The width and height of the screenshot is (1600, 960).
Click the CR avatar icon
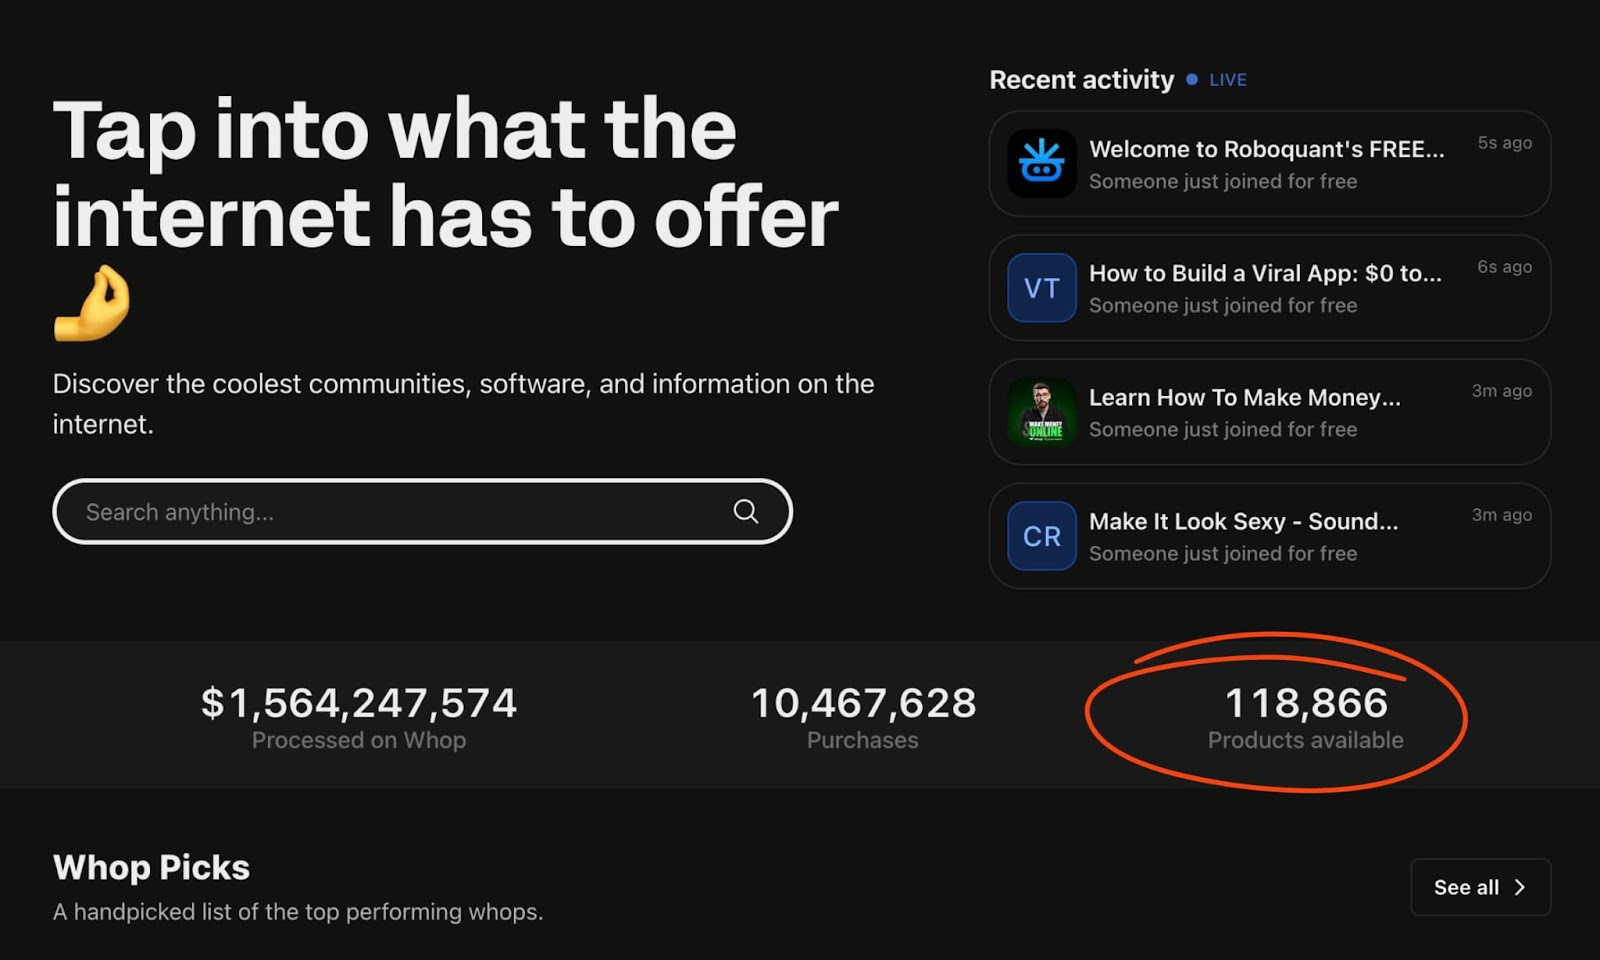[1042, 536]
